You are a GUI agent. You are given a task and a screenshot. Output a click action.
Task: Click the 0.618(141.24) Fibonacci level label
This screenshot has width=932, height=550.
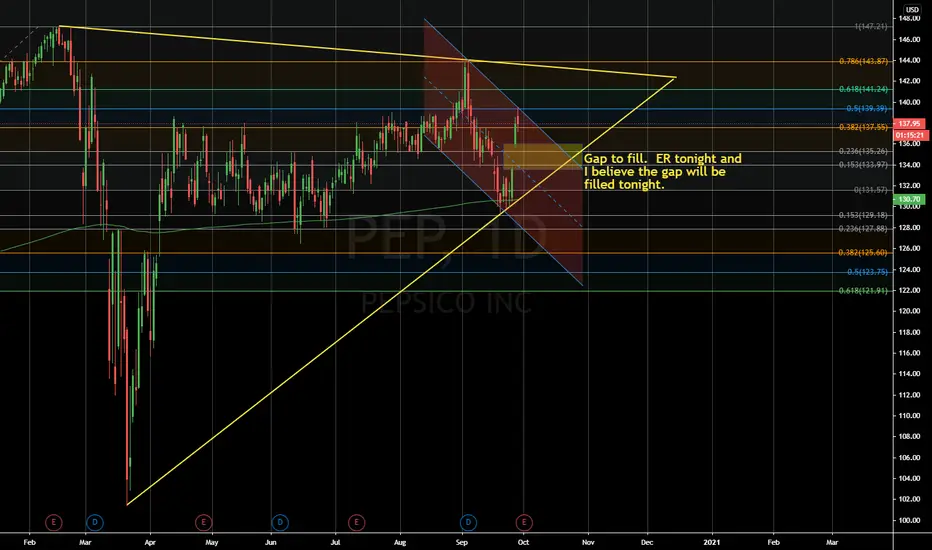[864, 89]
